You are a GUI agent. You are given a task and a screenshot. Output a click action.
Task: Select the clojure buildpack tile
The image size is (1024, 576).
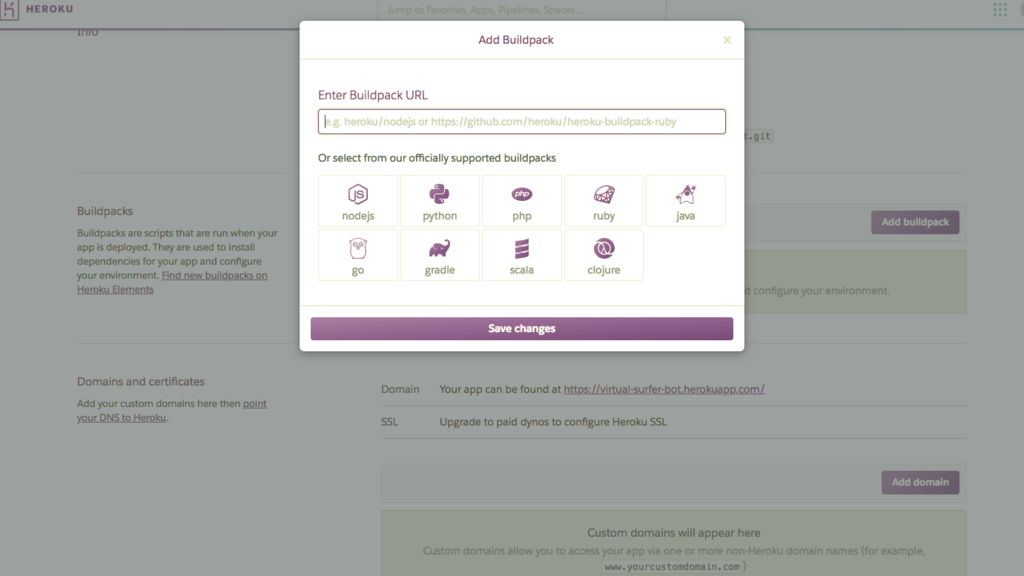click(603, 255)
